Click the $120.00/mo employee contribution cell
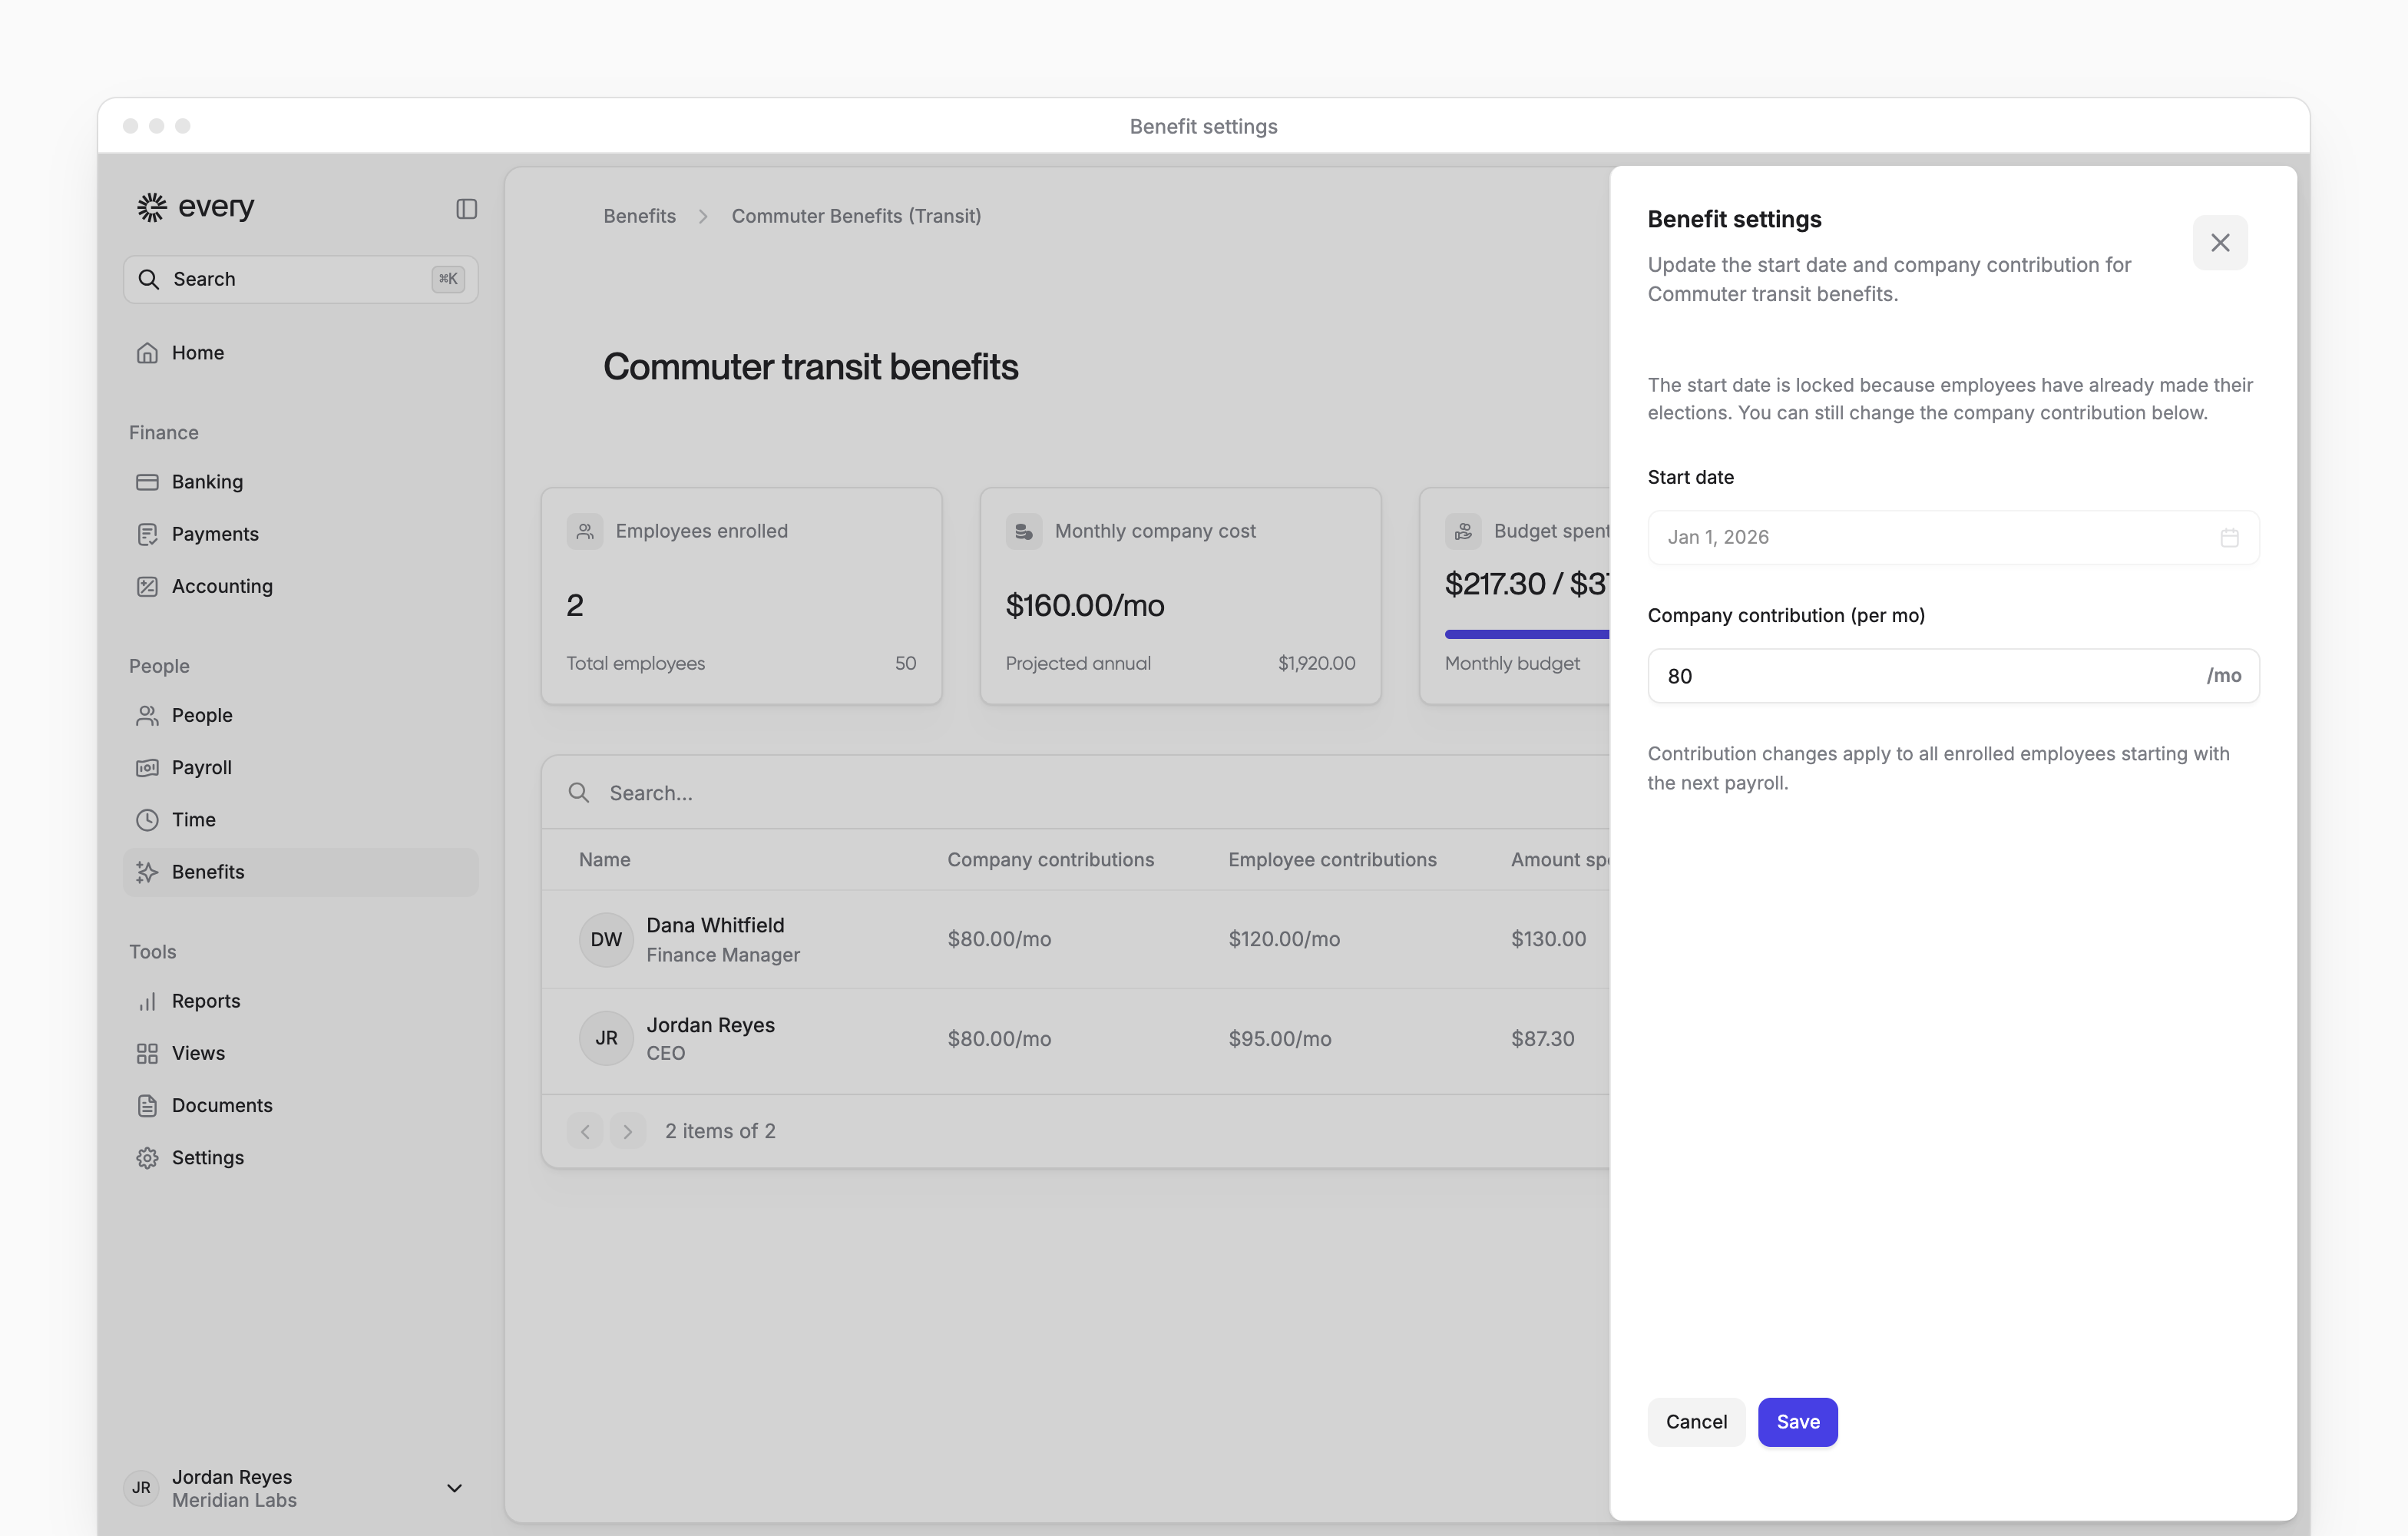Image resolution: width=2408 pixels, height=1536 pixels. pyautogui.click(x=1284, y=939)
